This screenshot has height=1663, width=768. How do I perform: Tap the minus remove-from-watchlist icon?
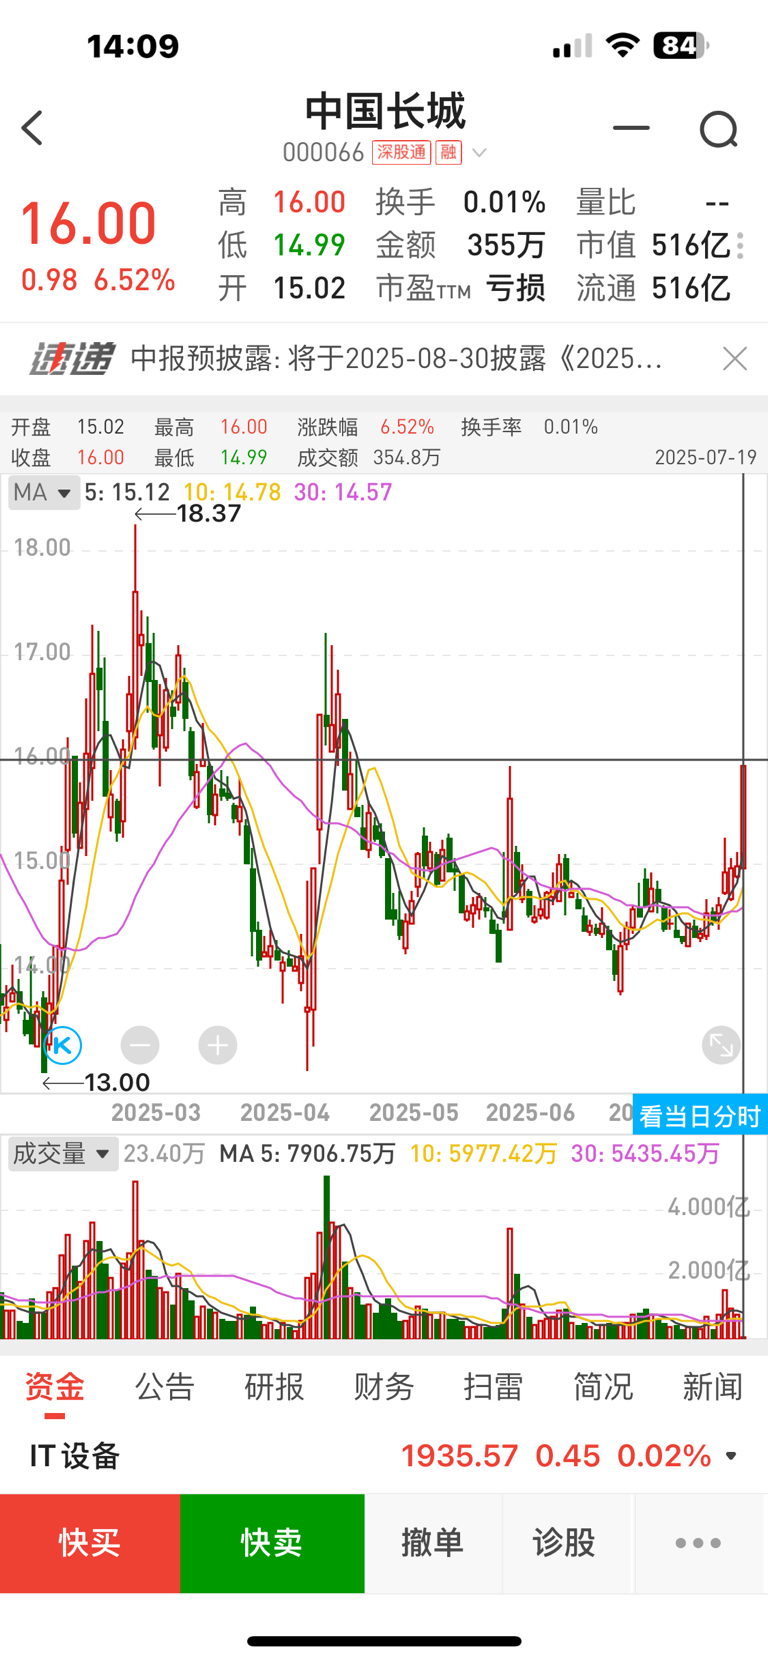631,128
